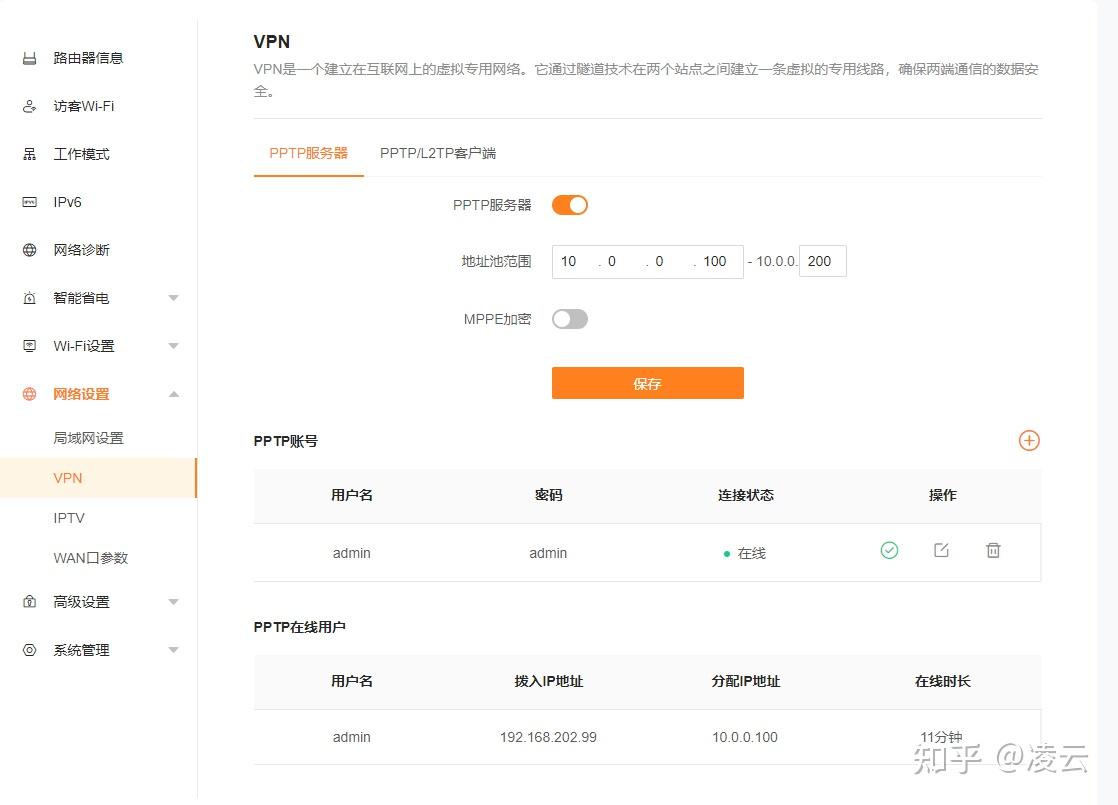Click the green check icon for admin

889,550
